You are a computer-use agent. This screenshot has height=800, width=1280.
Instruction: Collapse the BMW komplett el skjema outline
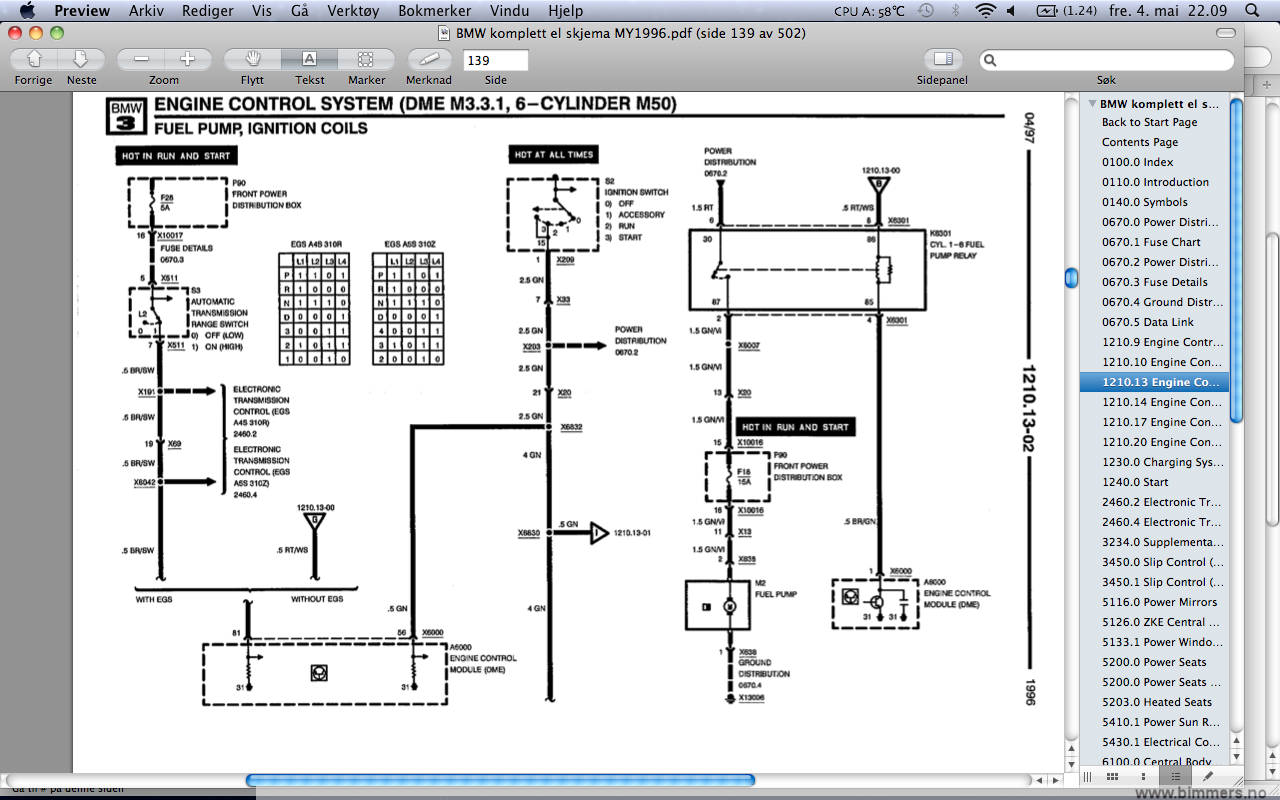pos(1092,103)
